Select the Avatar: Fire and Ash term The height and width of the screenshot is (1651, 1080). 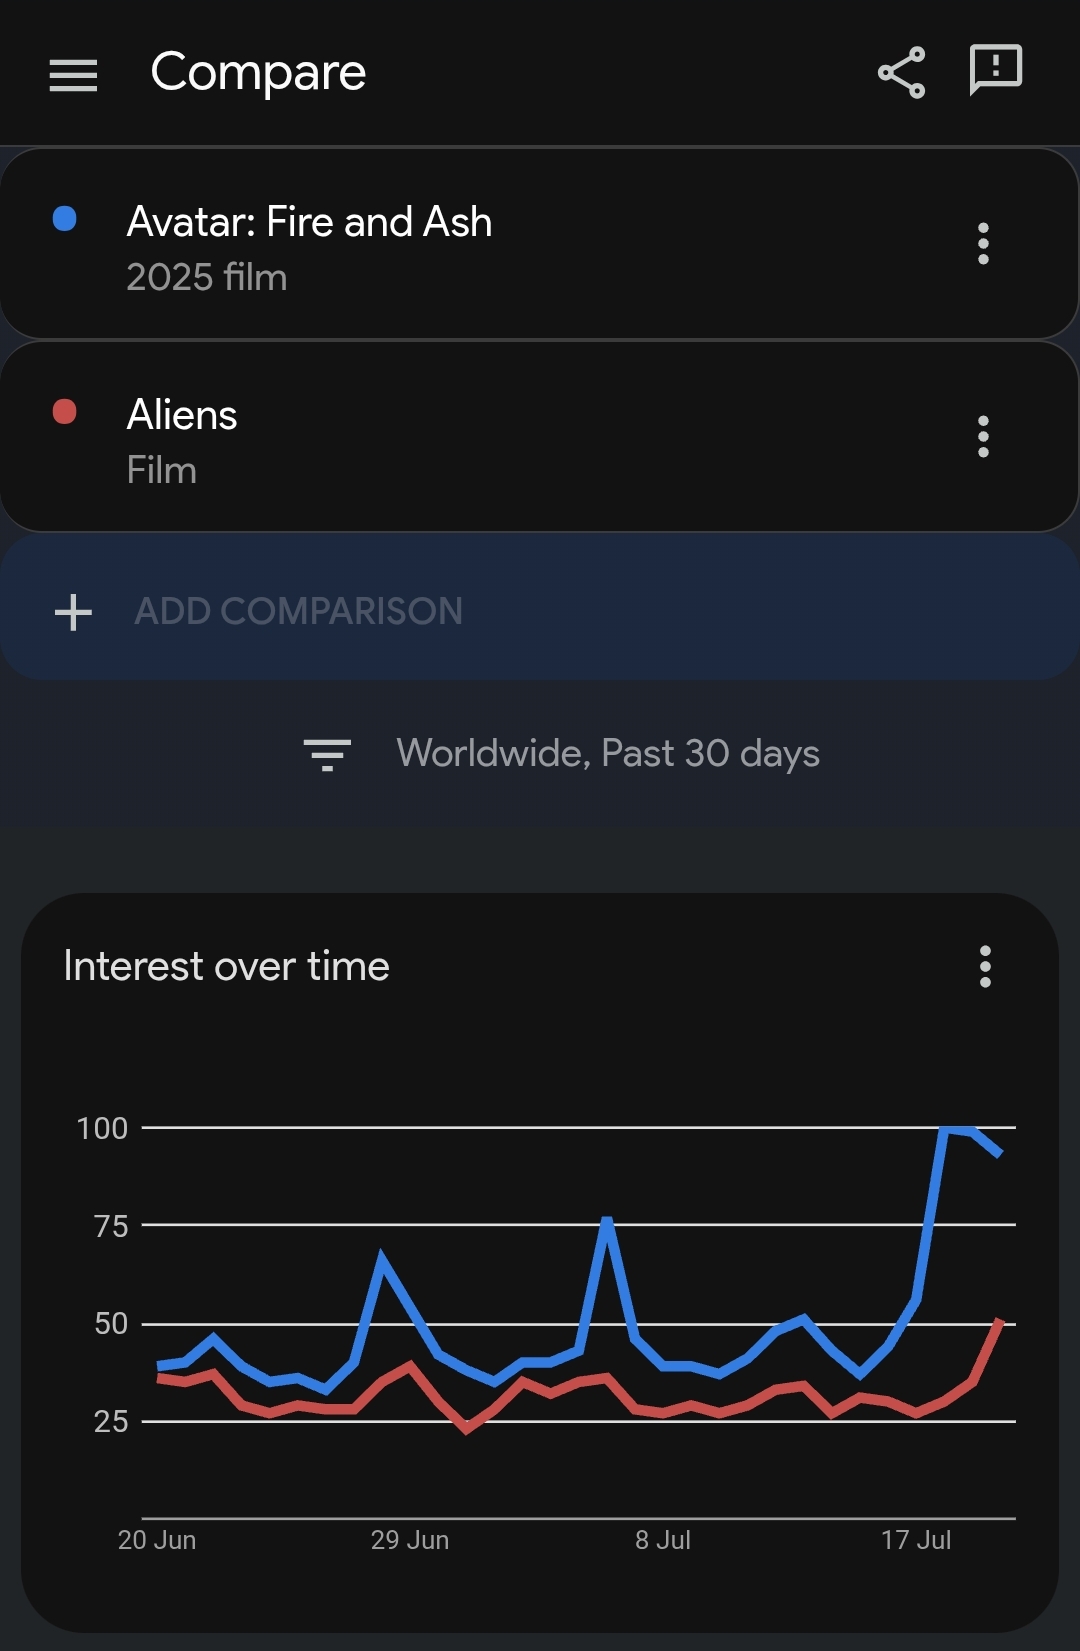pyautogui.click(x=309, y=222)
